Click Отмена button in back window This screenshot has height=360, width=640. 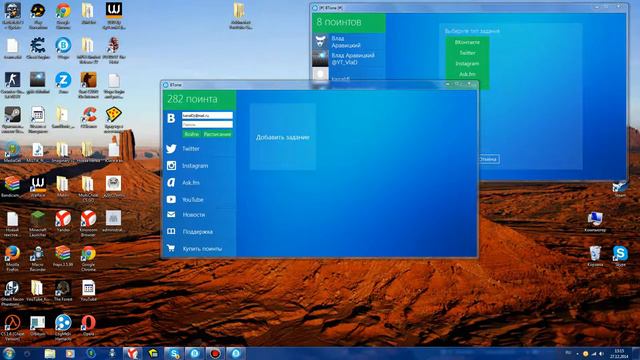pyautogui.click(x=488, y=159)
